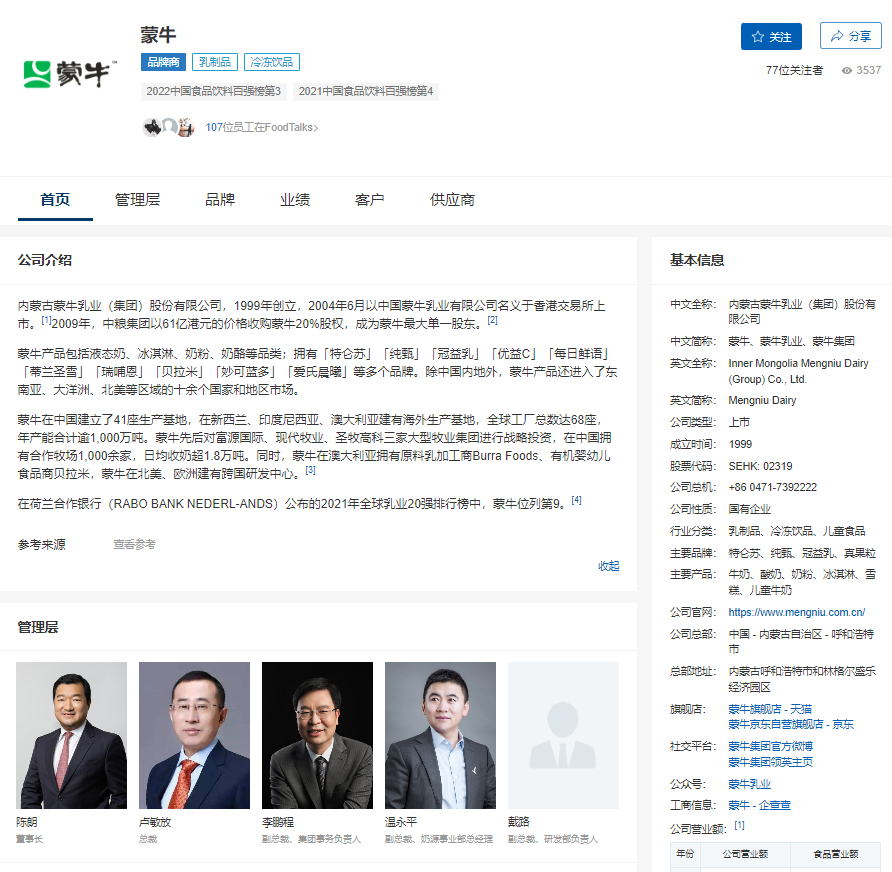Image resolution: width=892 pixels, height=872 pixels.
Task: Click the employee avatars group
Action: (x=168, y=127)
